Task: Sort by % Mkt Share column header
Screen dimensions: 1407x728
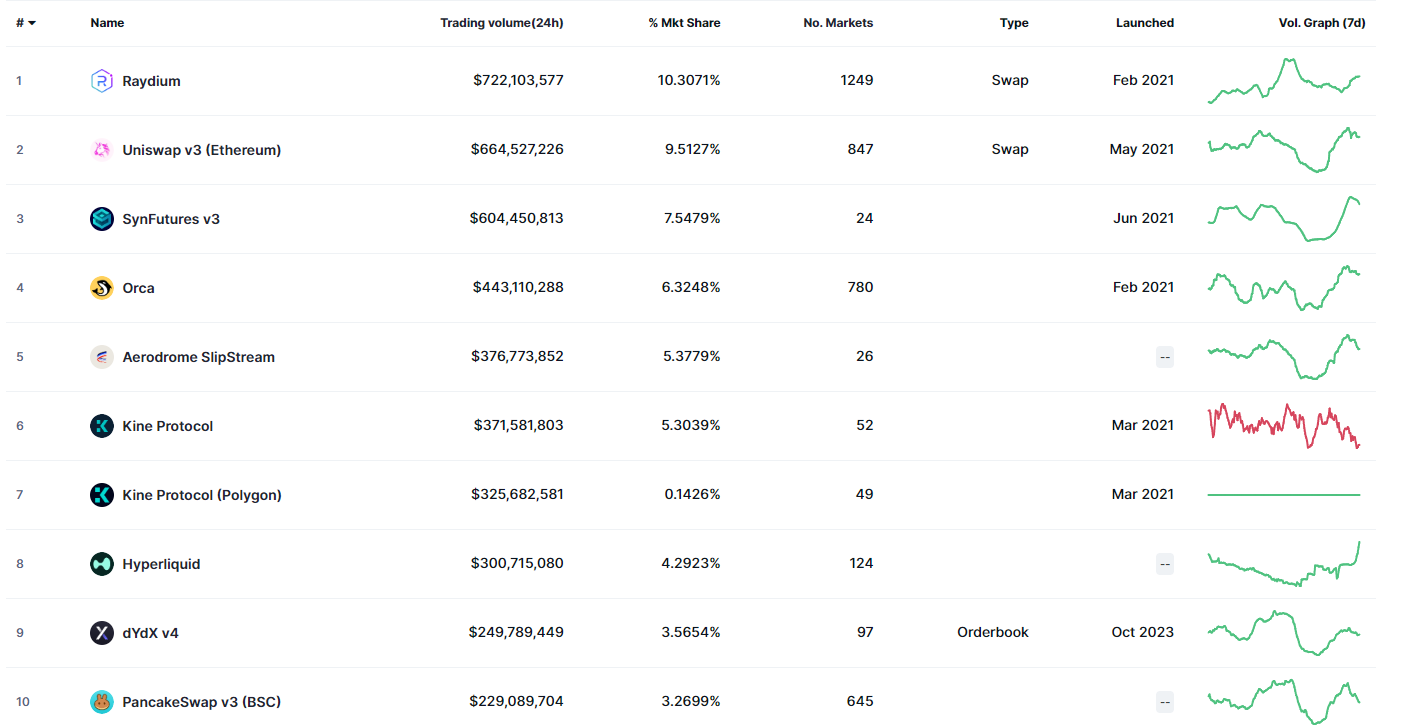Action: (x=684, y=23)
